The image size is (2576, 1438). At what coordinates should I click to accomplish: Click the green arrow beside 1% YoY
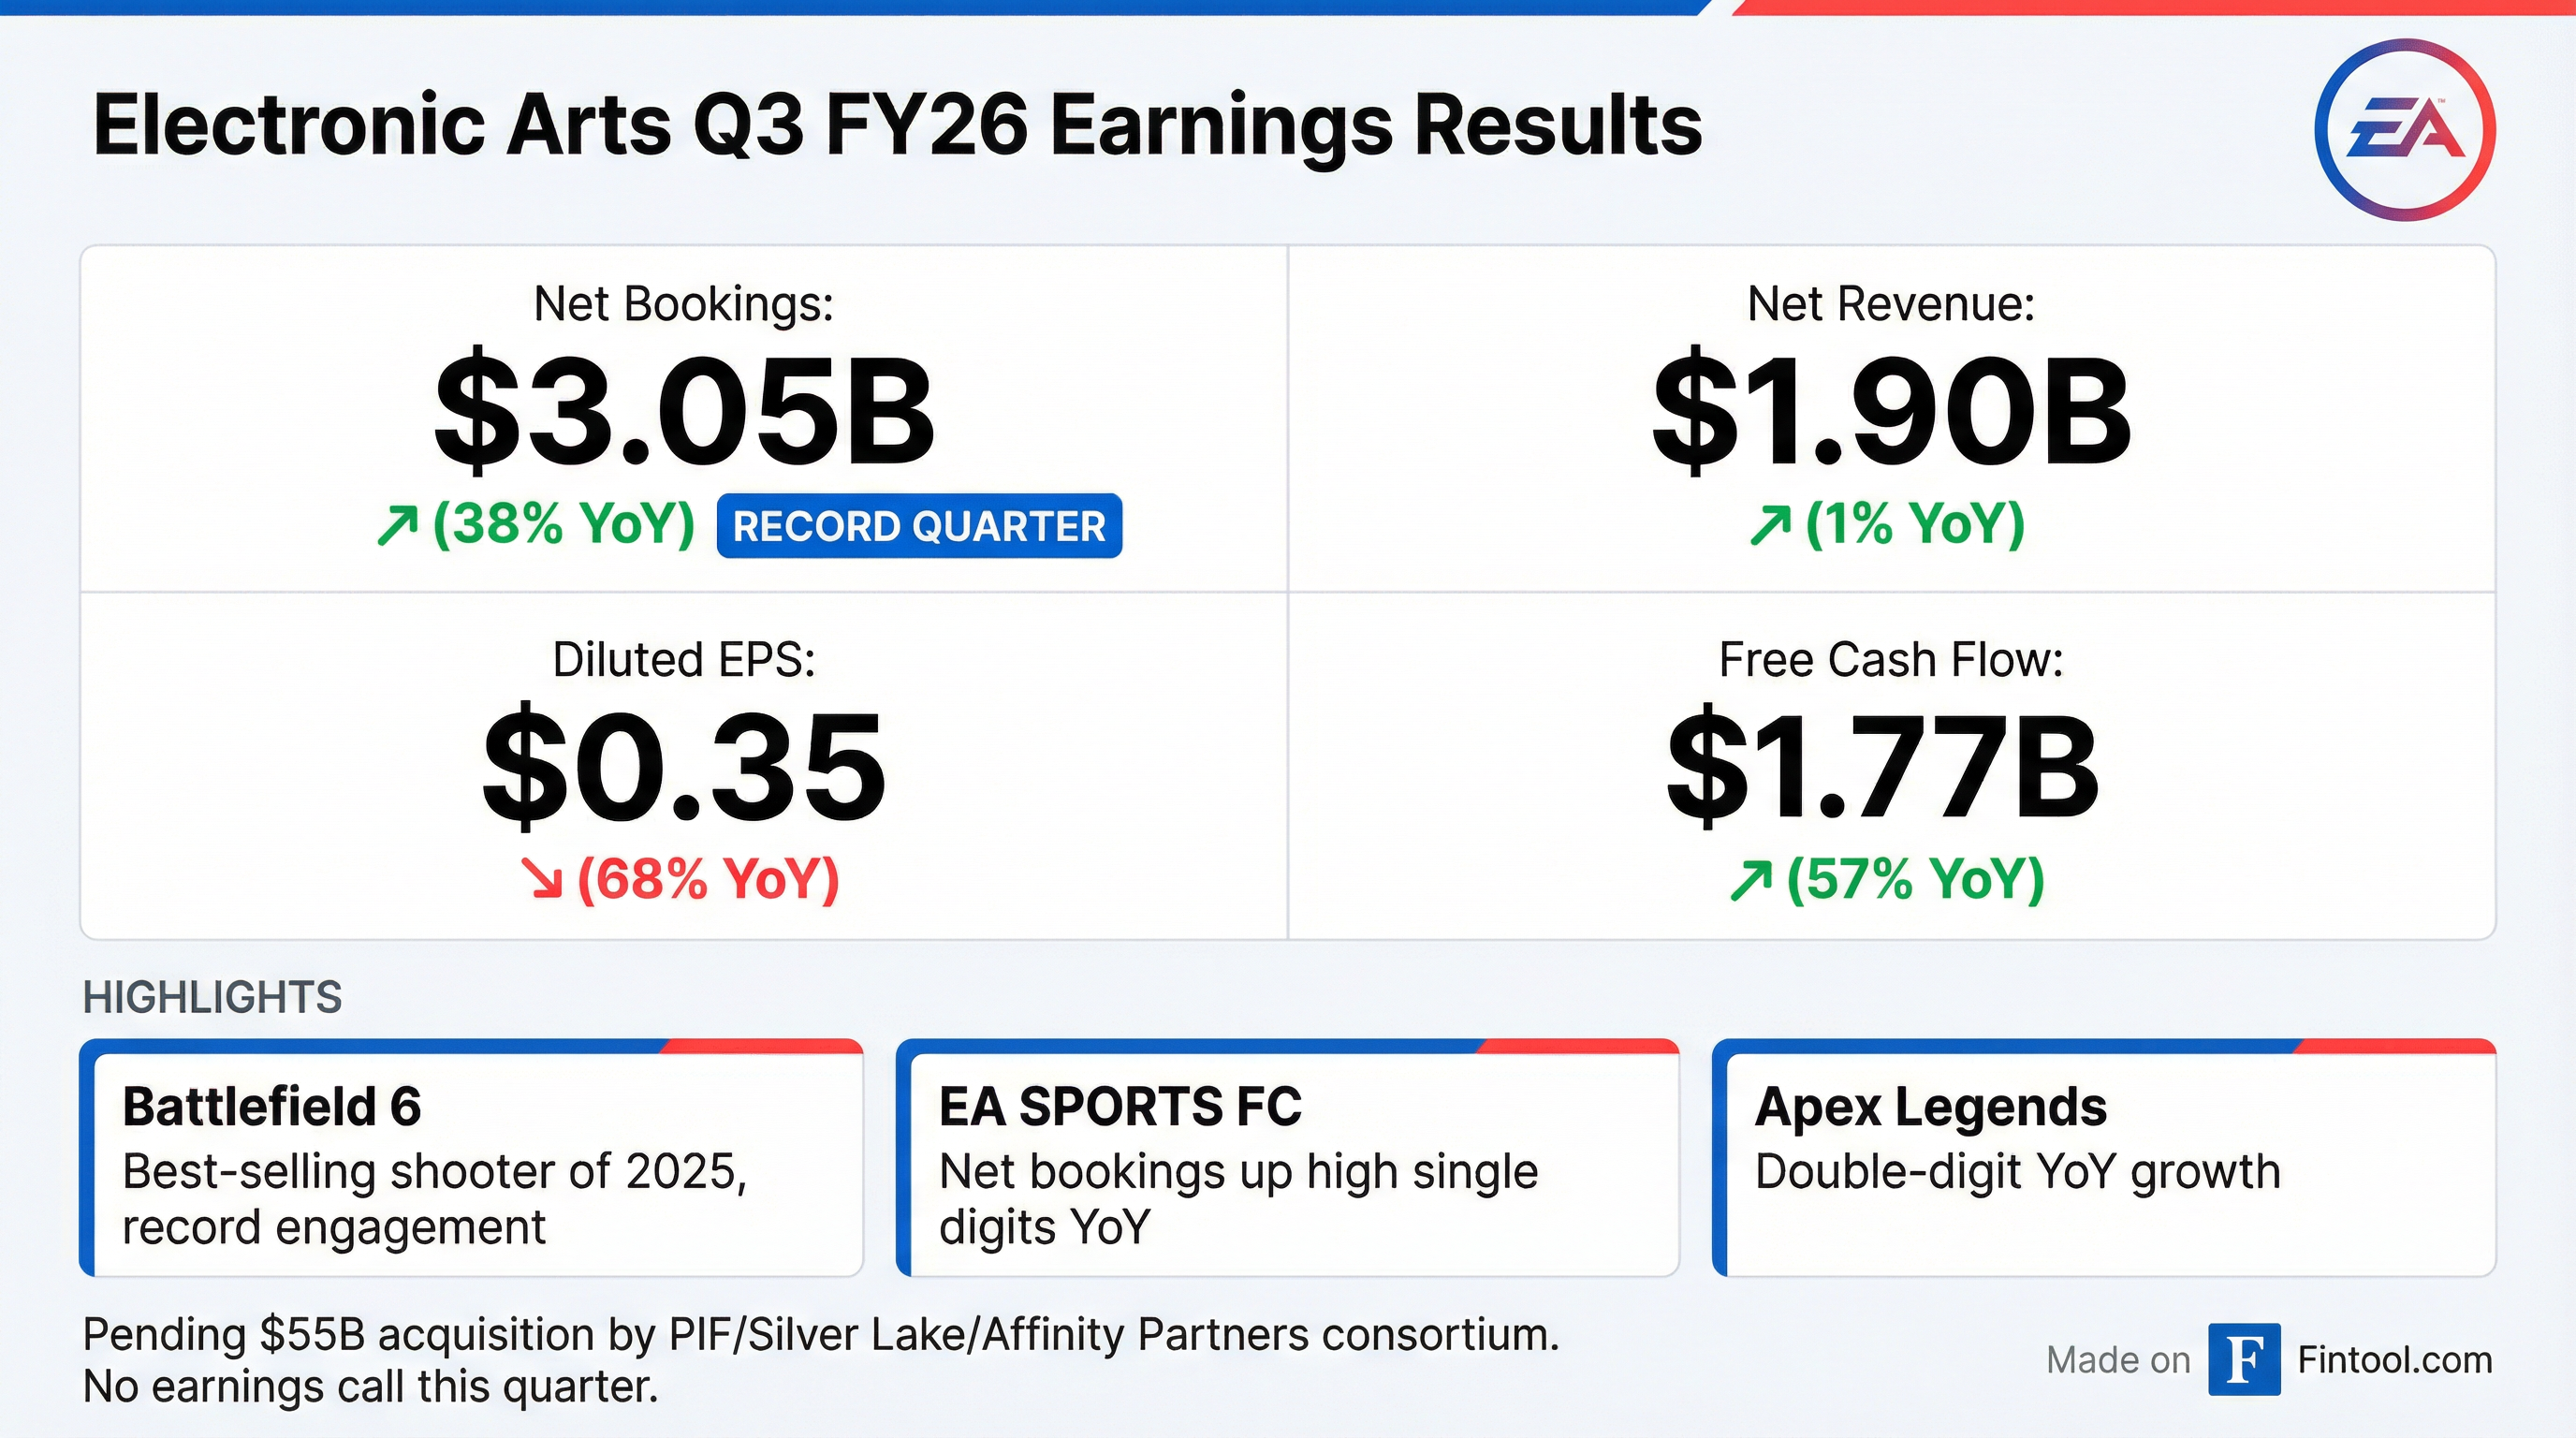click(1770, 526)
